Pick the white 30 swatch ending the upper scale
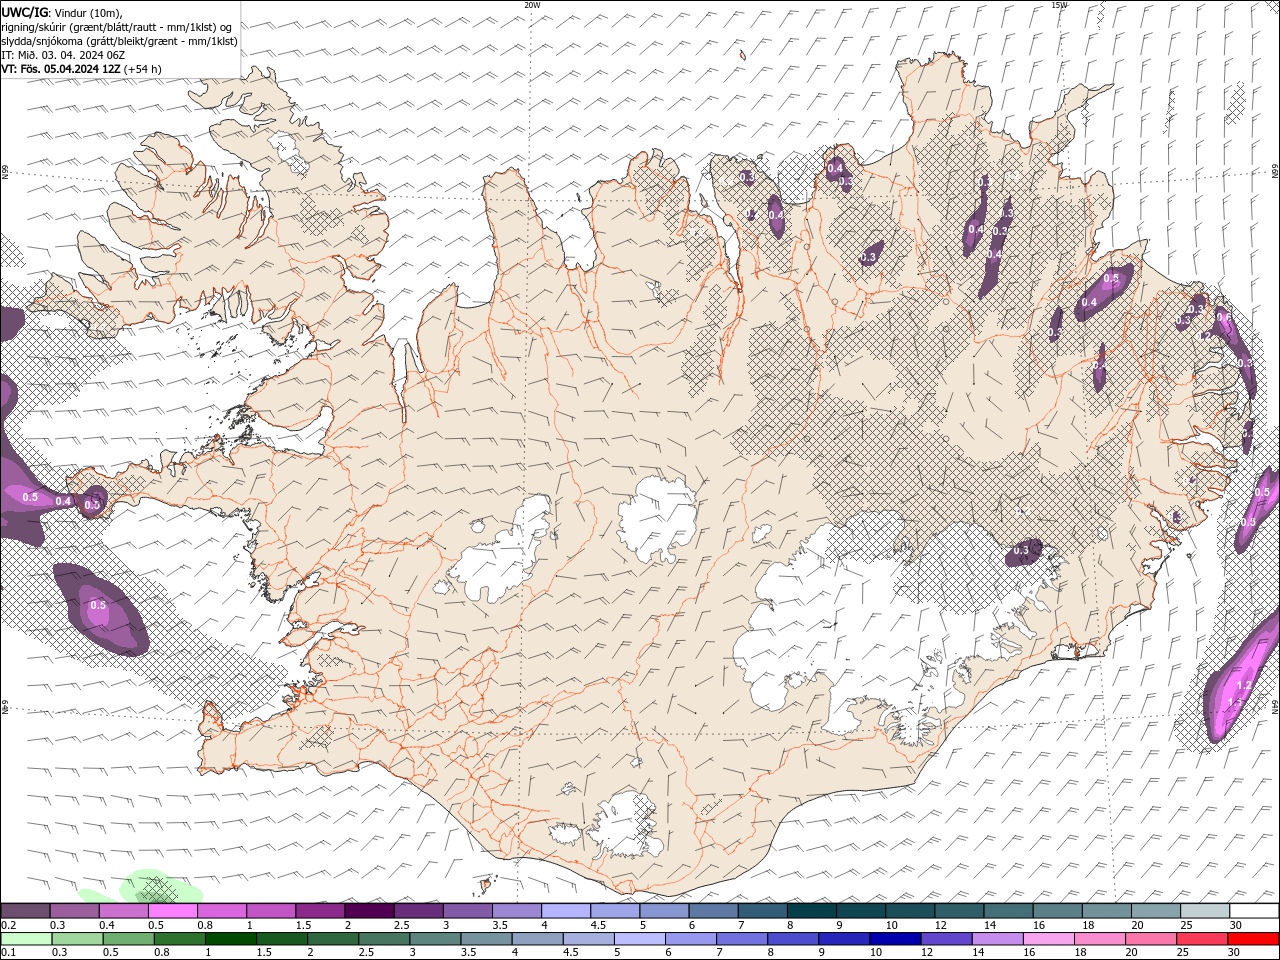The width and height of the screenshot is (1280, 960). (1254, 911)
